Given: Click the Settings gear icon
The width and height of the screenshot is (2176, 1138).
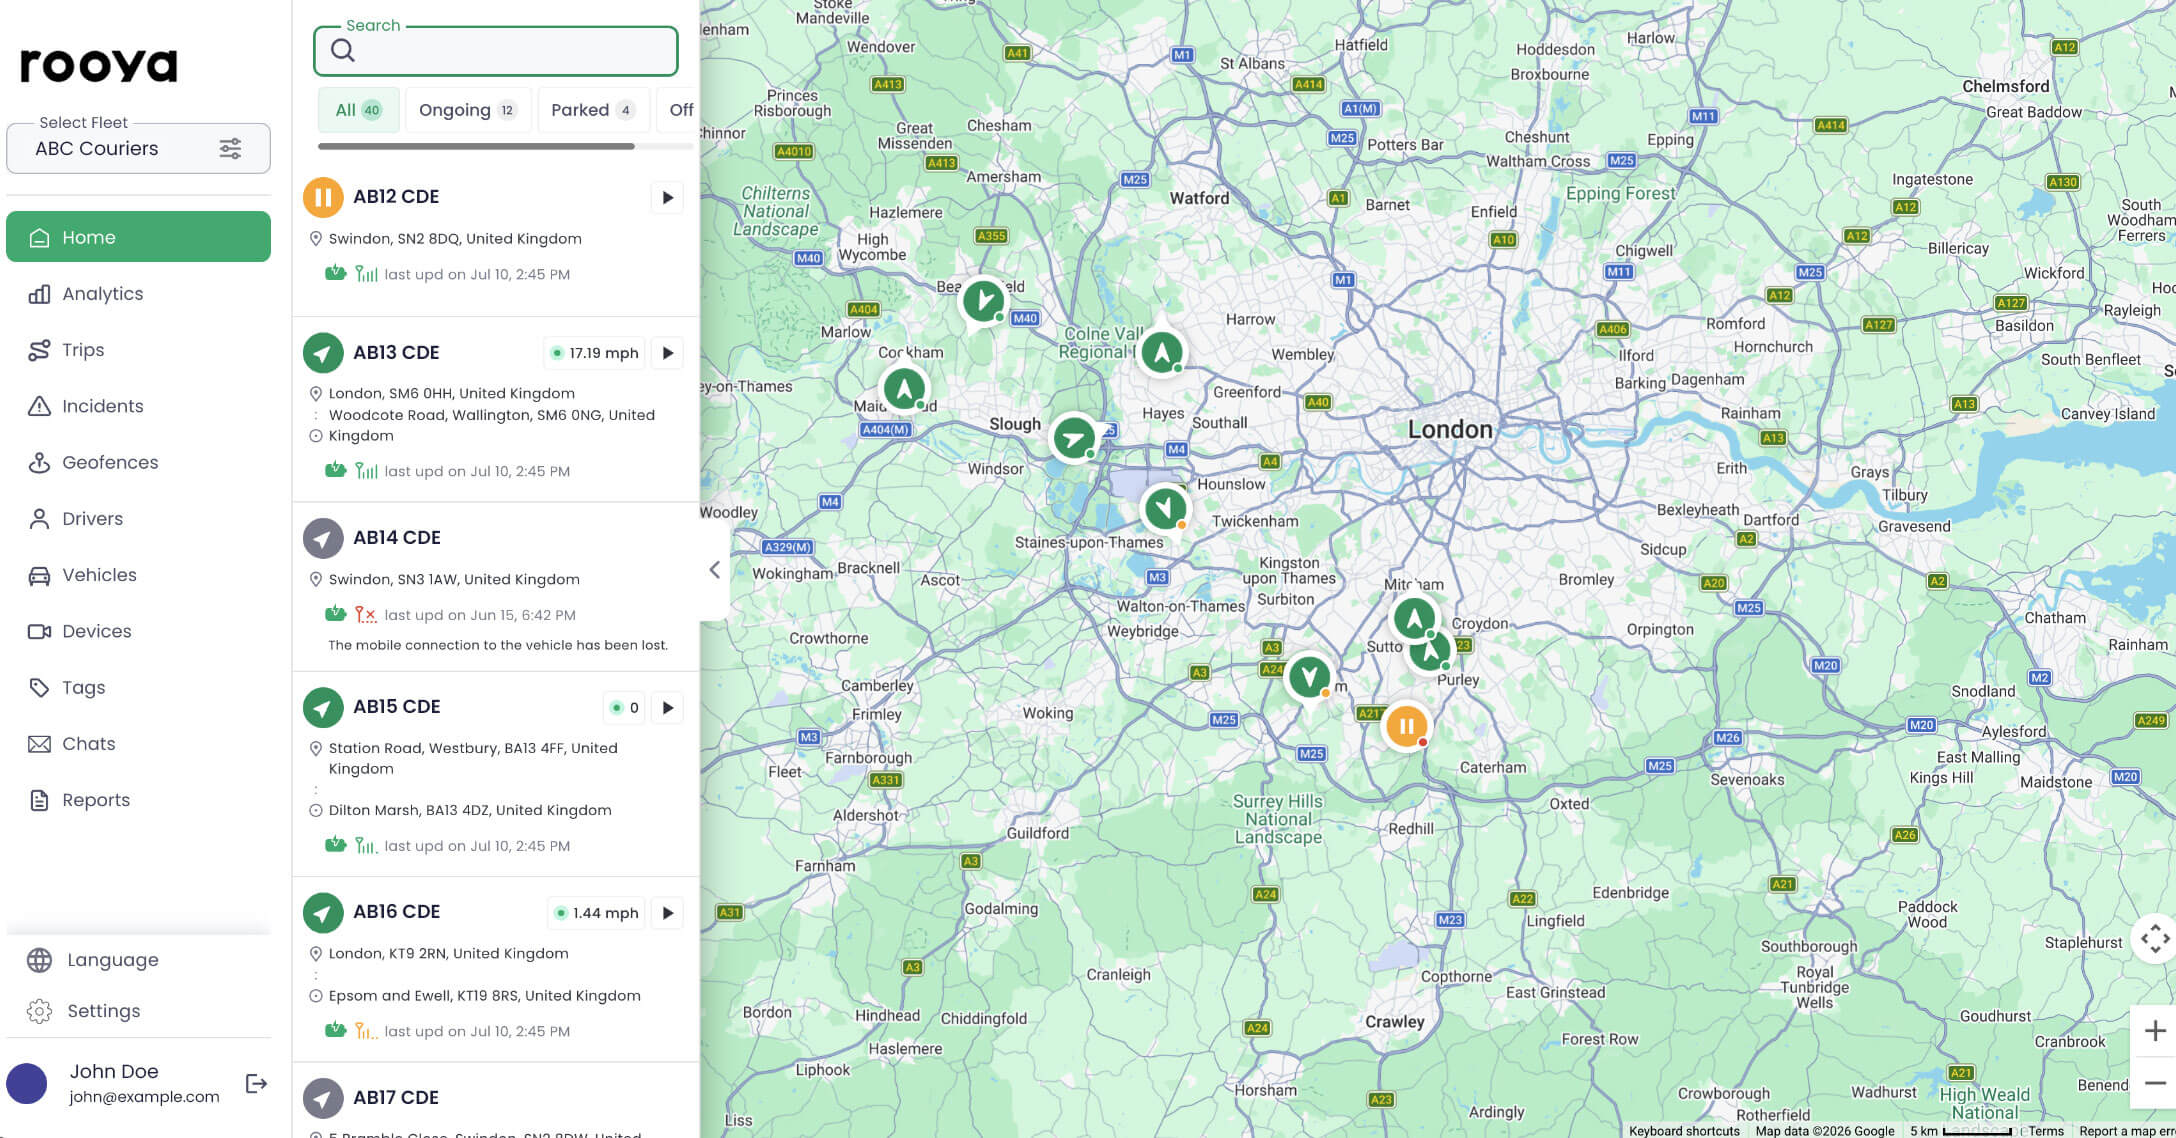Looking at the screenshot, I should pyautogui.click(x=39, y=1011).
